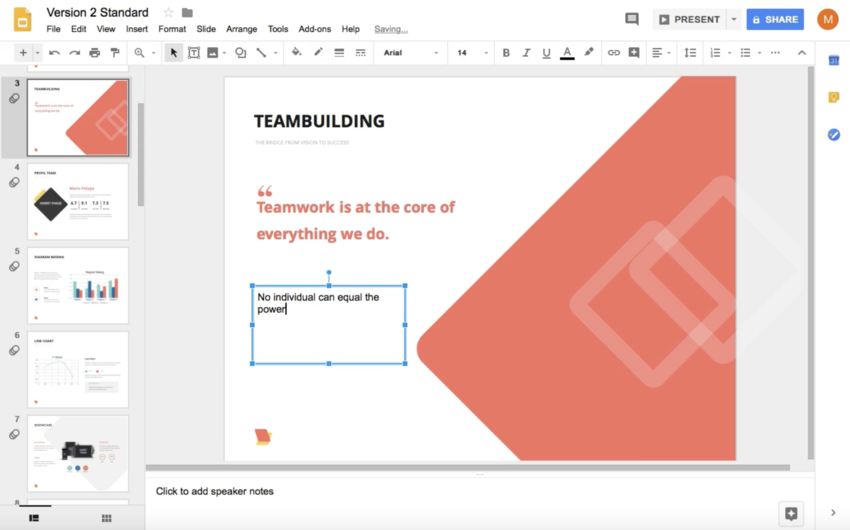Expand the line type dropdown arrow
Screen dimensions: 850x530
pos(275,53)
